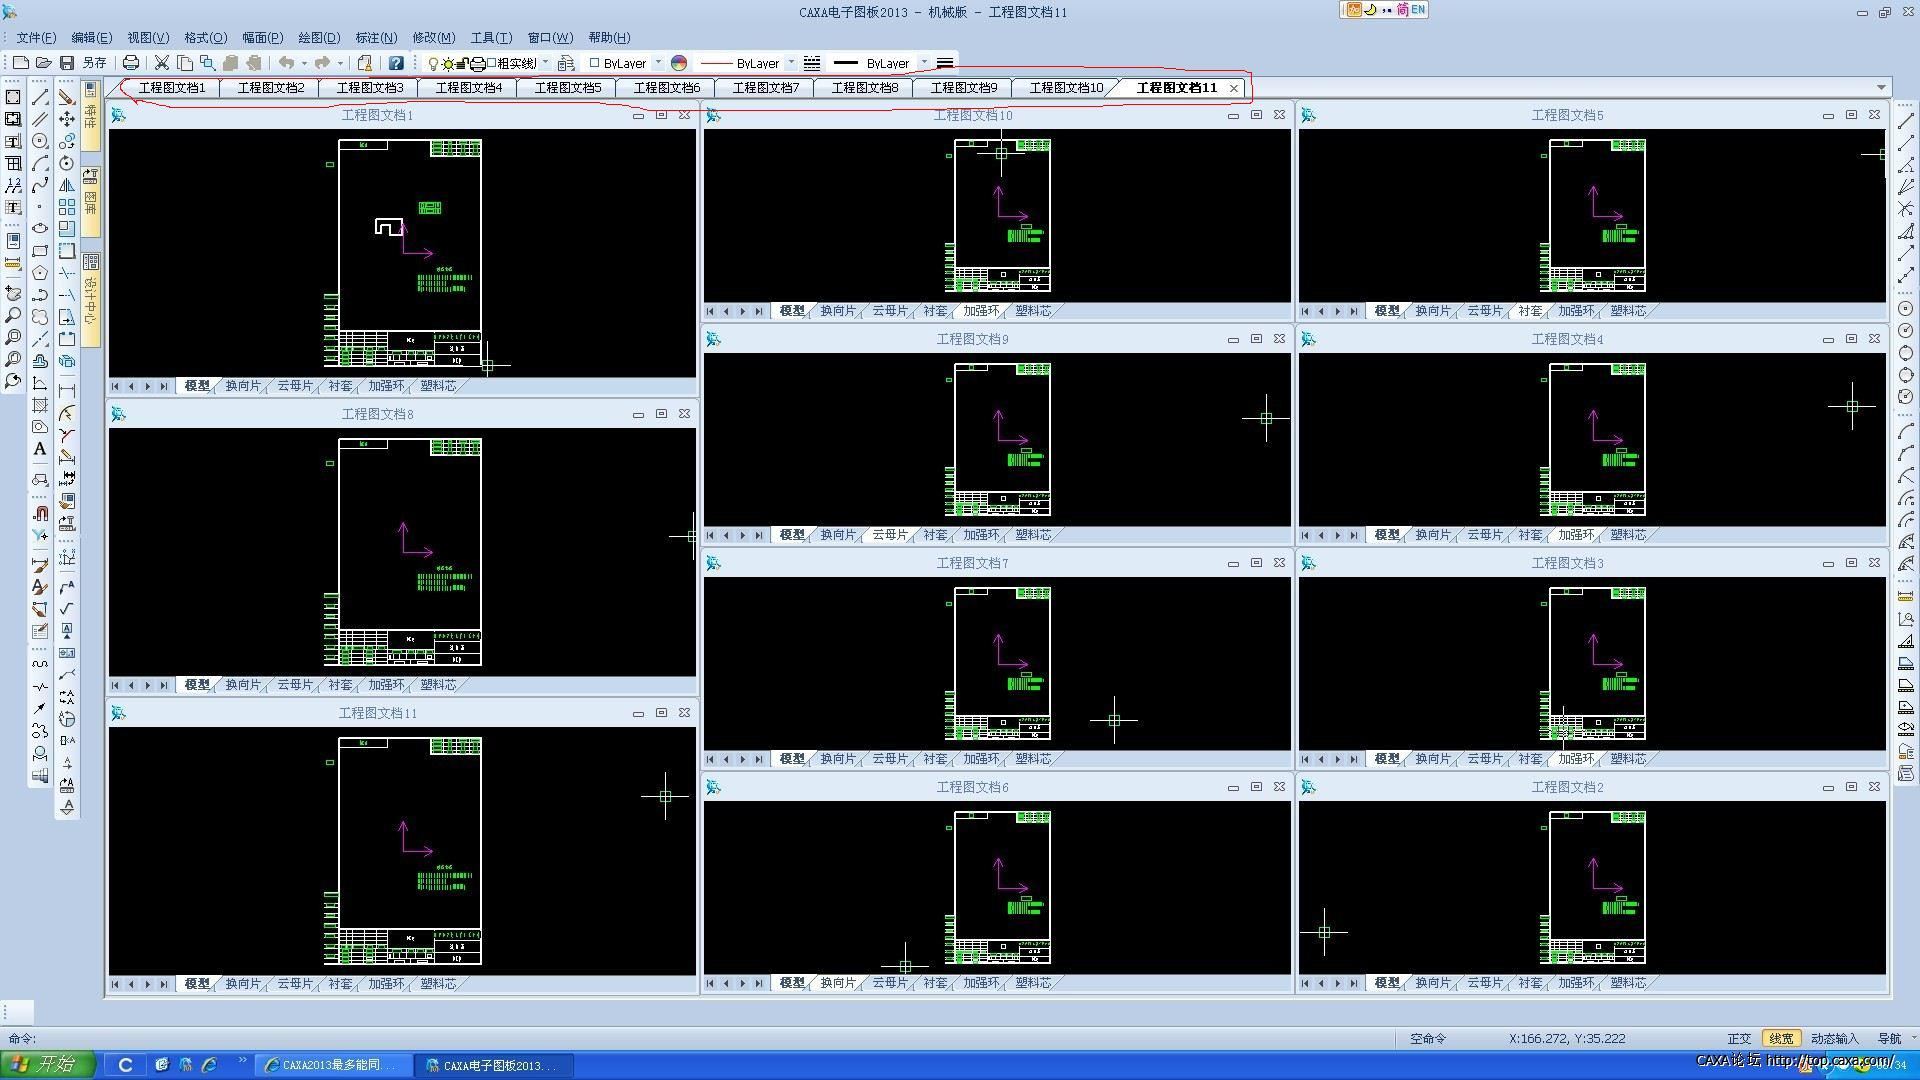Viewport: 1920px width, 1080px height.
Task: Click the Undo arrow icon
Action: pyautogui.click(x=286, y=63)
